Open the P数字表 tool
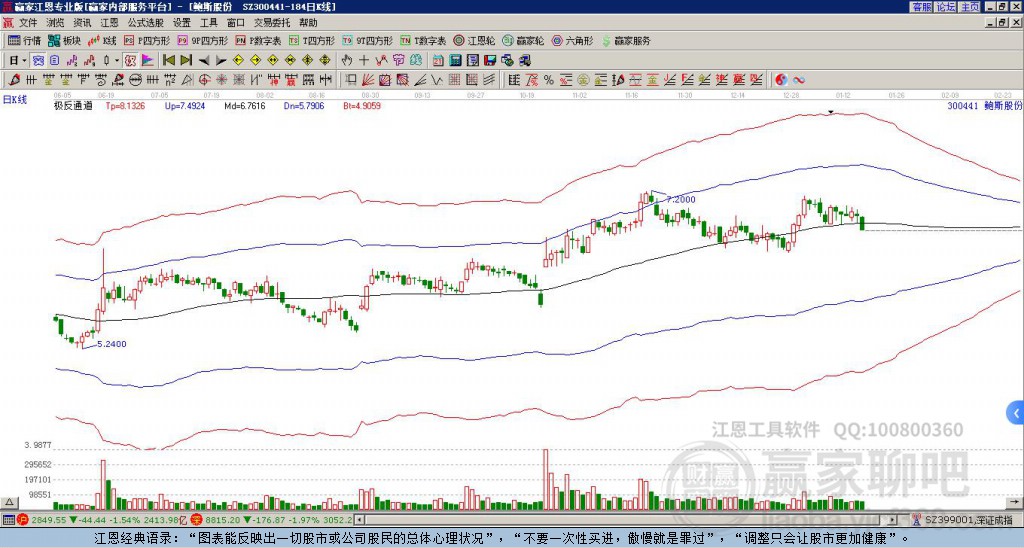Image resolution: width=1024 pixels, height=548 pixels. (258, 40)
